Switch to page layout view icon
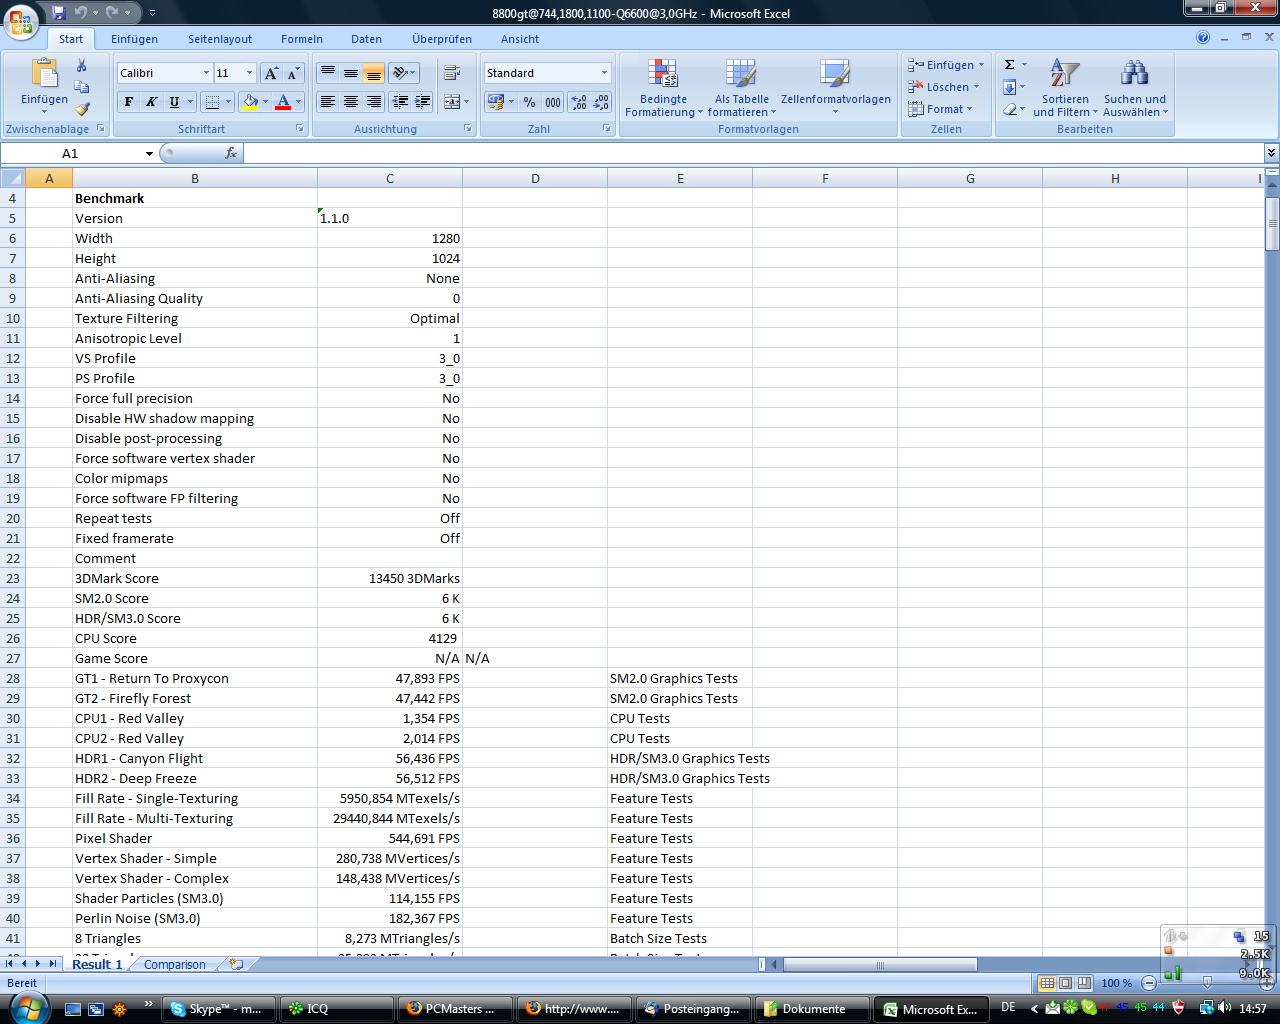 tap(1065, 983)
